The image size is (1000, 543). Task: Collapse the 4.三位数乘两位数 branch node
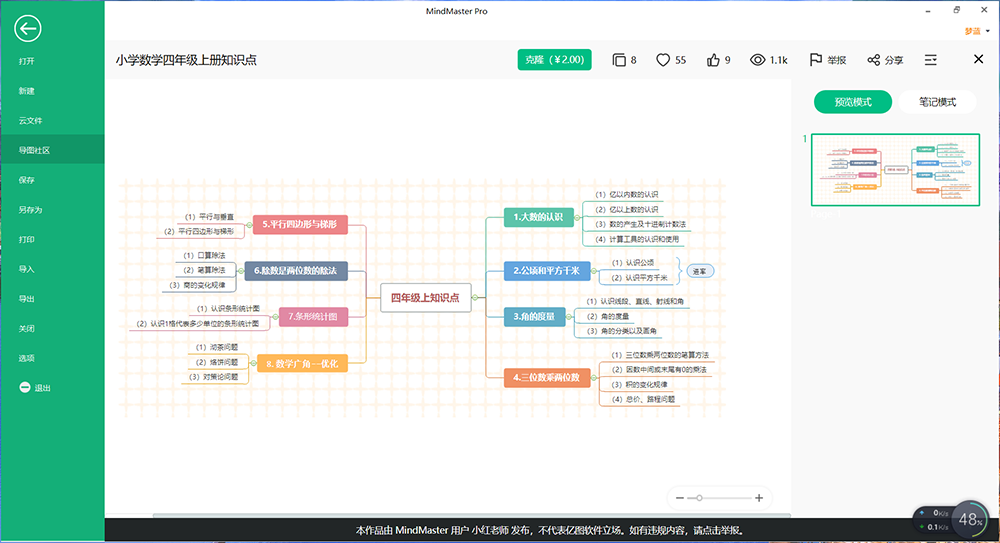594,378
